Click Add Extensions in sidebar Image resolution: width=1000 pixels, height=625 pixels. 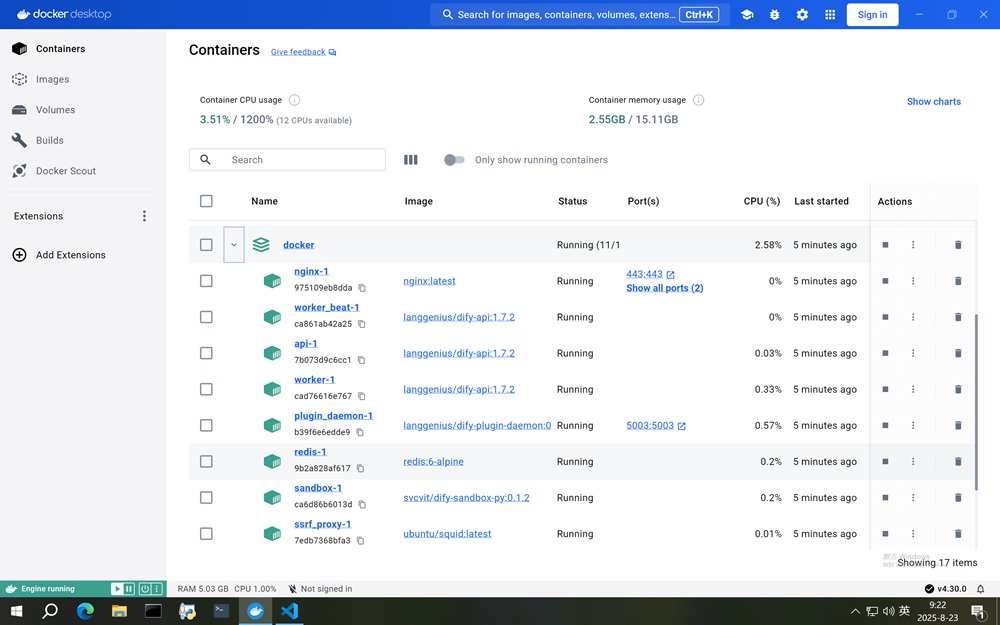pos(83,254)
